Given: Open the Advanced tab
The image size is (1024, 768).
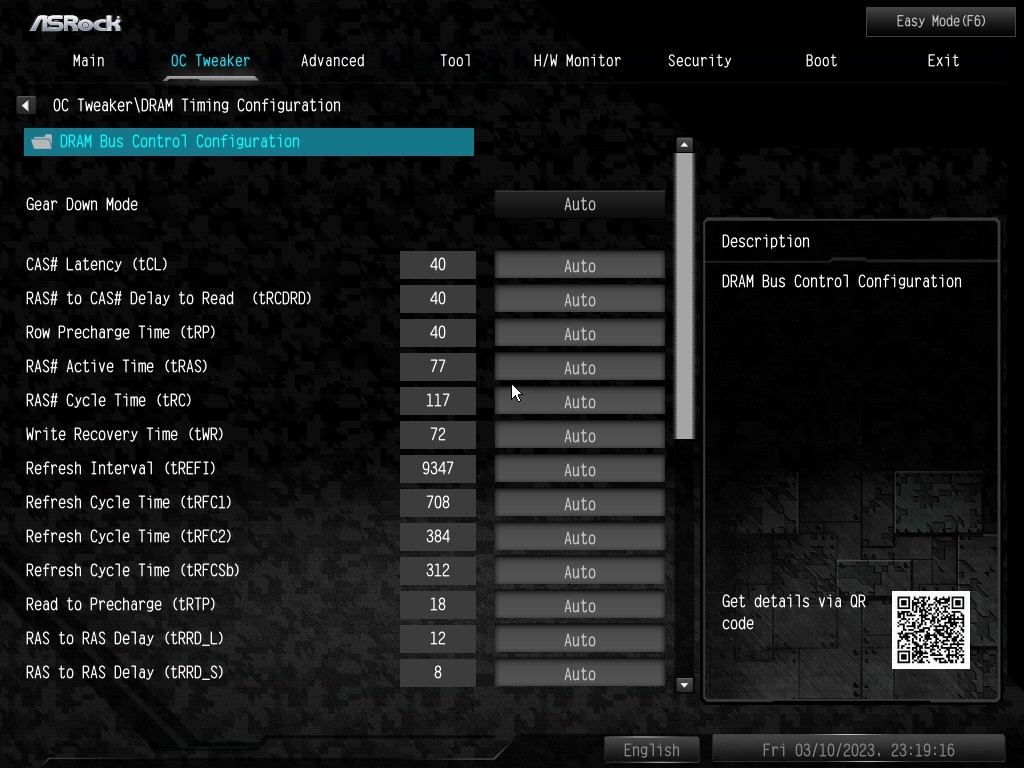Looking at the screenshot, I should pos(333,61).
